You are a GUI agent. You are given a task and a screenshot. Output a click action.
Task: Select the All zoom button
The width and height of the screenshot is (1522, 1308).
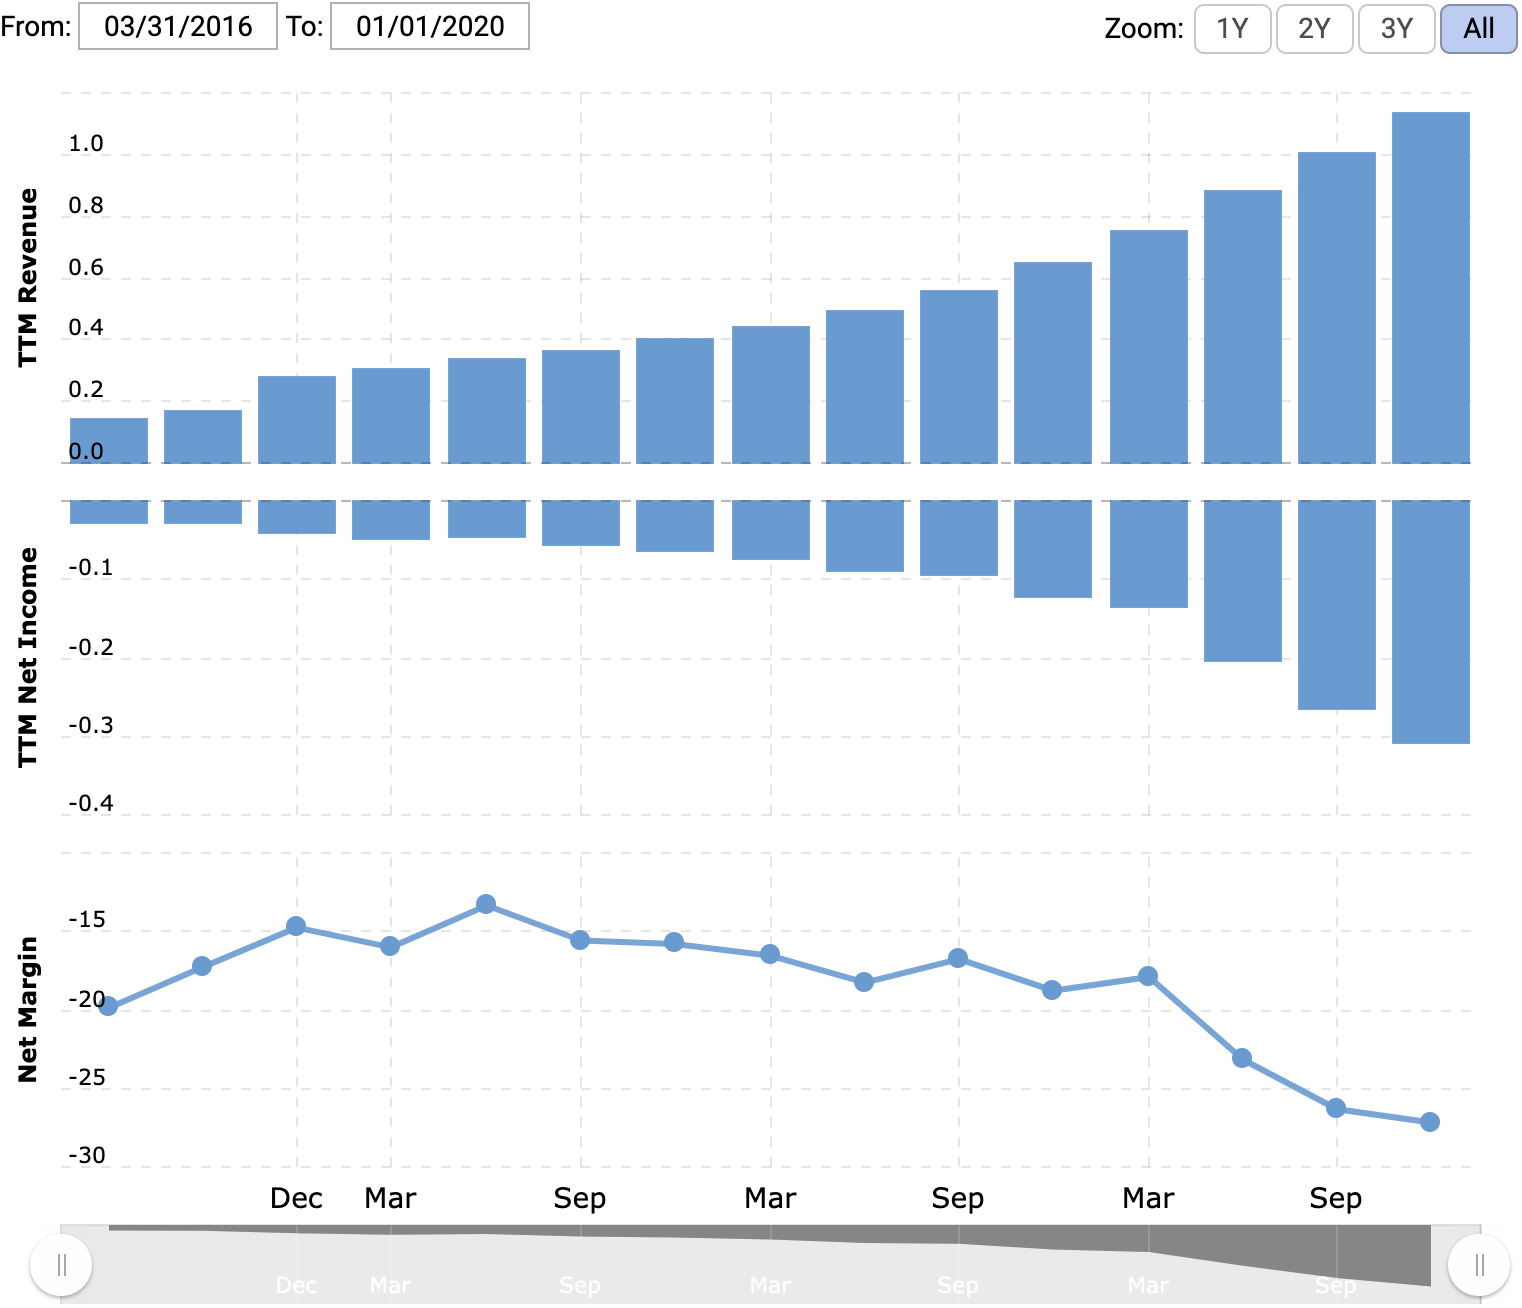click(x=1478, y=28)
